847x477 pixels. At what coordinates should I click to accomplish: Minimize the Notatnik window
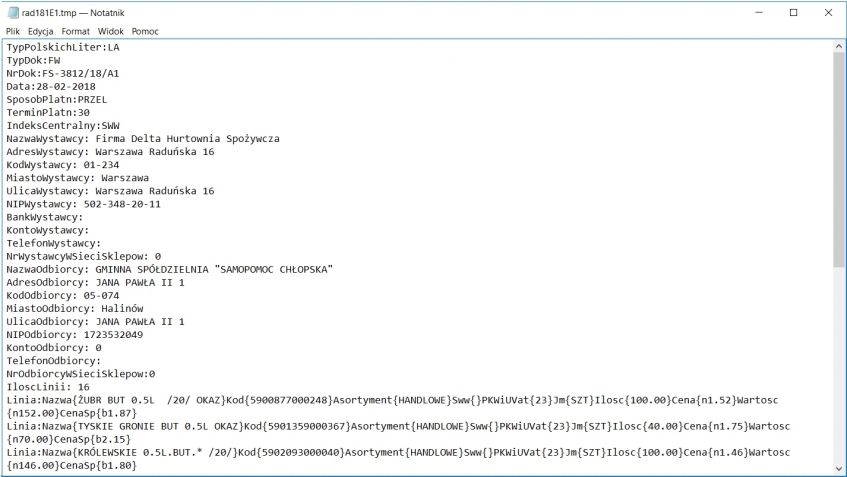(x=759, y=12)
